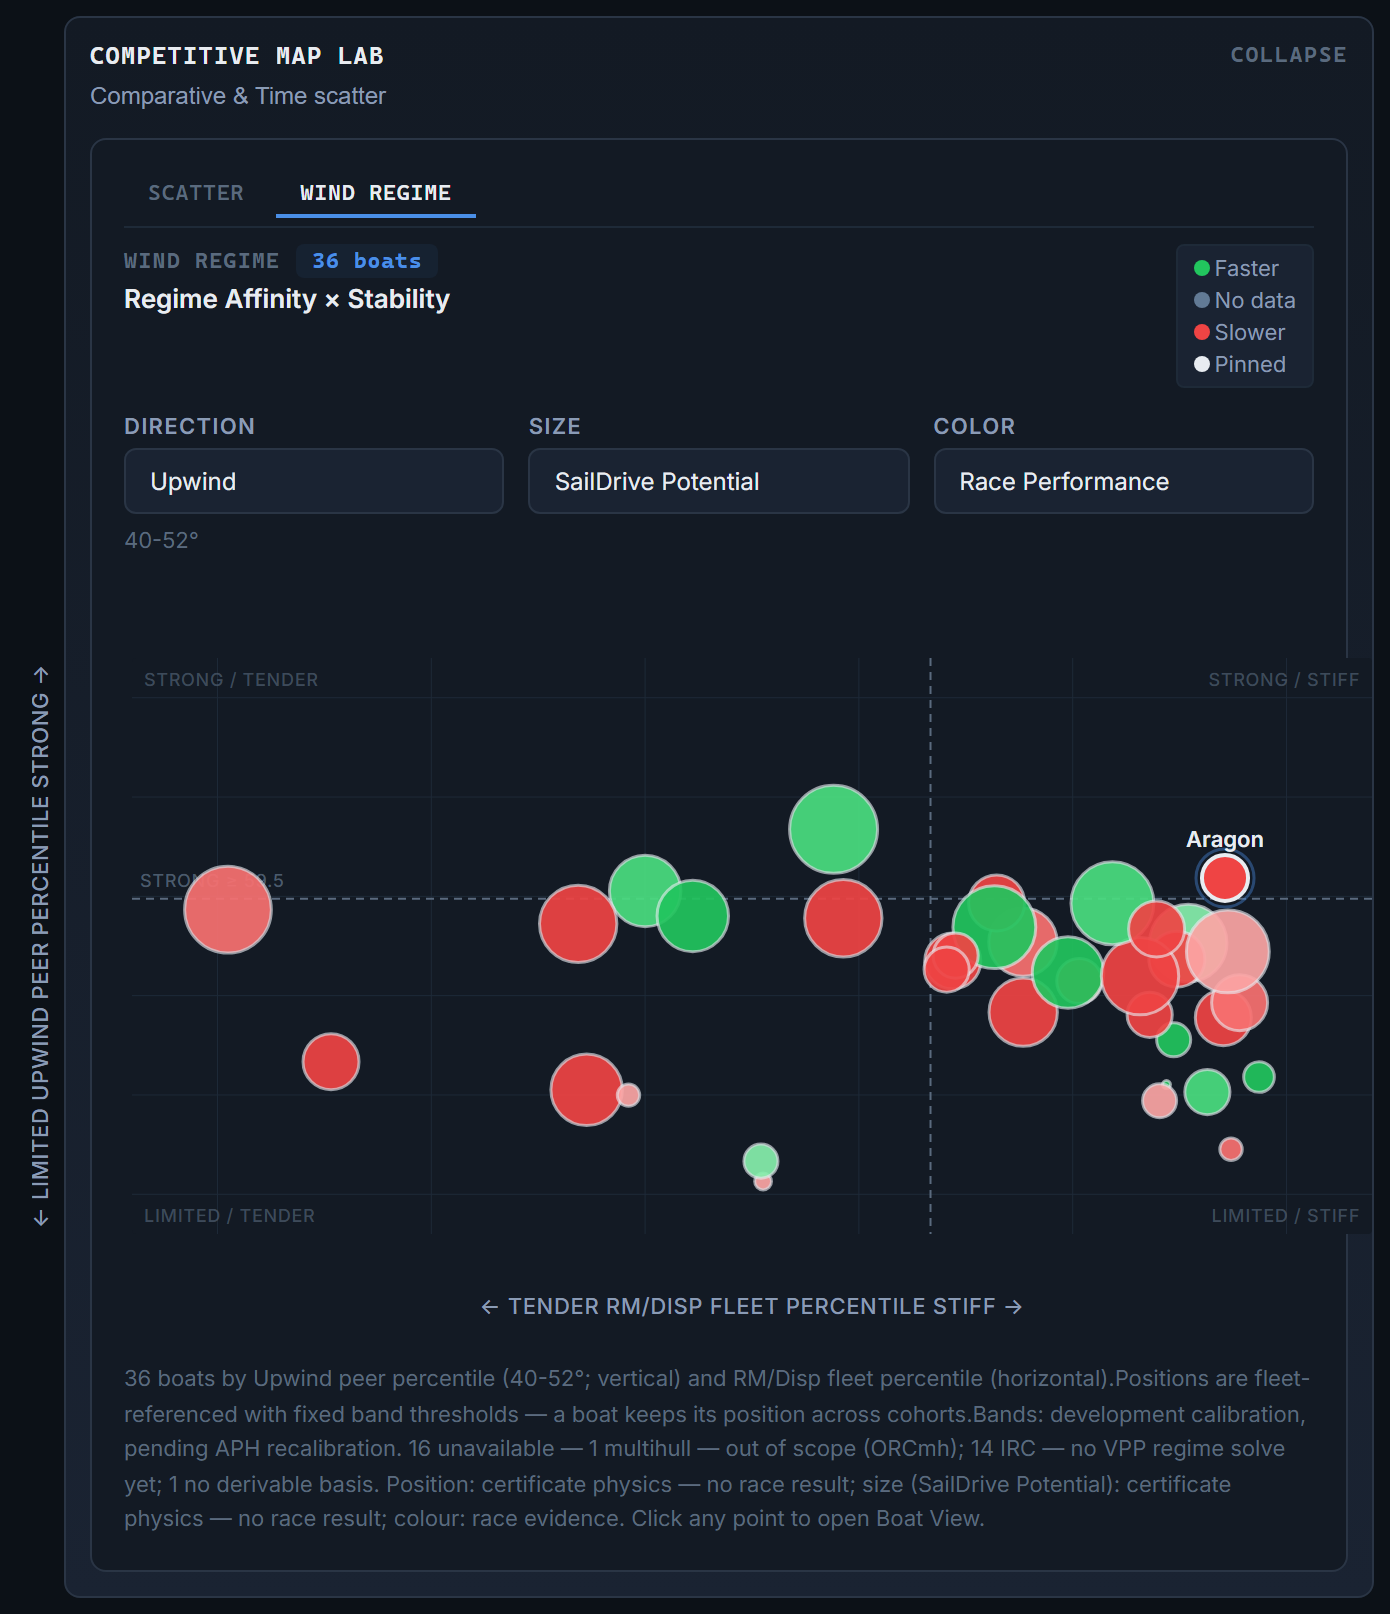The image size is (1390, 1614).
Task: Click the 36 boats count badge
Action: point(367,261)
